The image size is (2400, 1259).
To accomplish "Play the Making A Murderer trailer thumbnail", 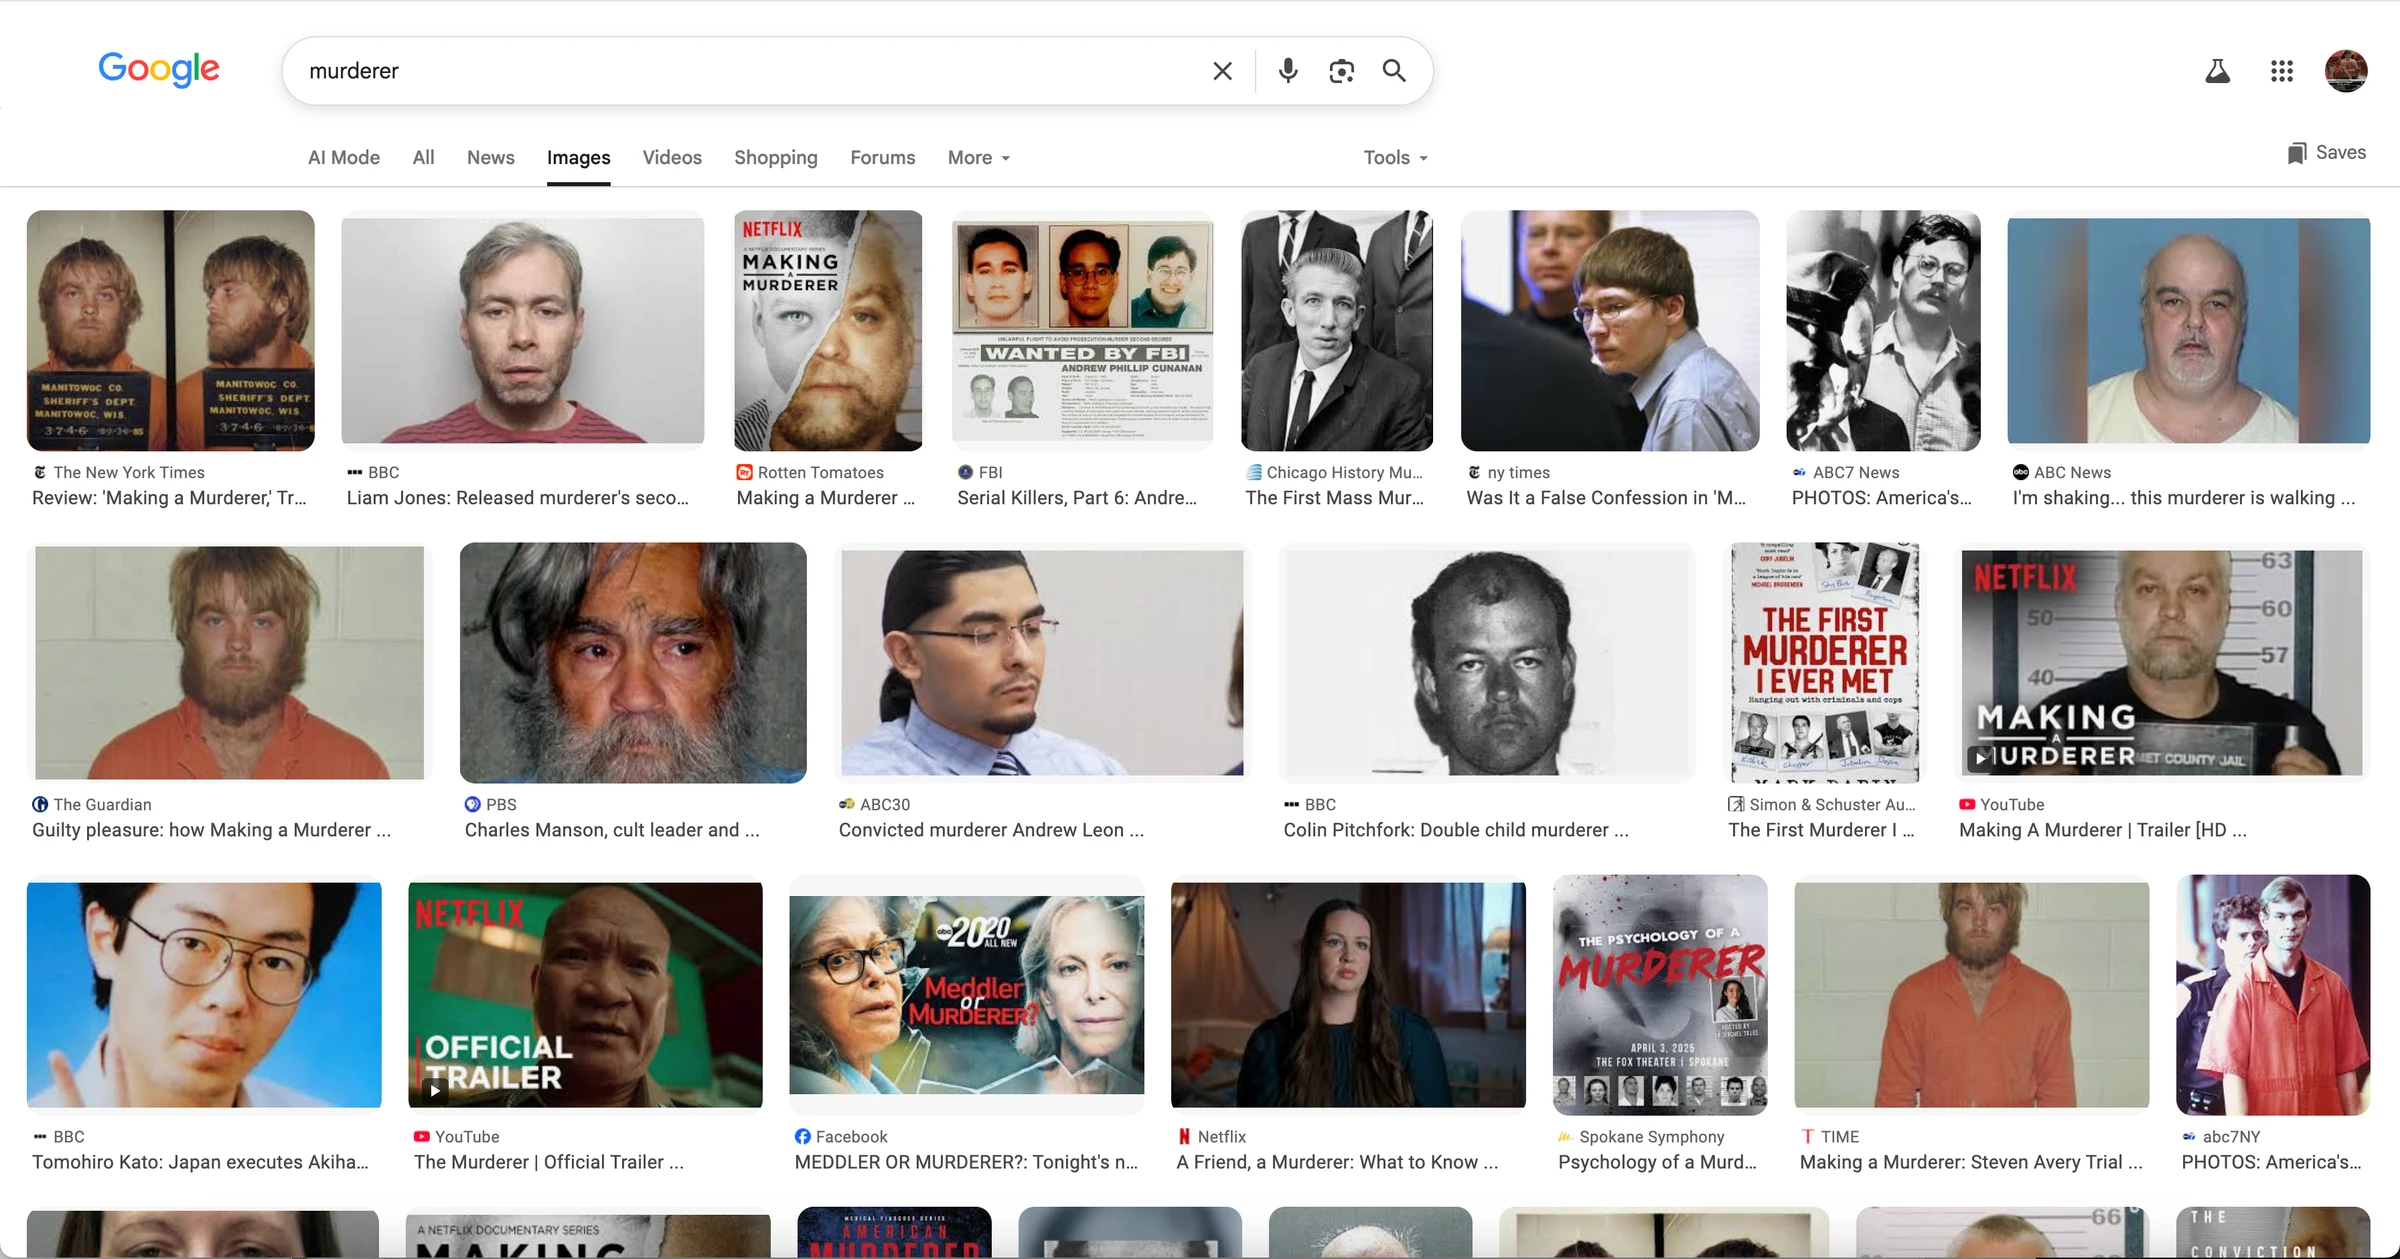I will (x=2161, y=662).
